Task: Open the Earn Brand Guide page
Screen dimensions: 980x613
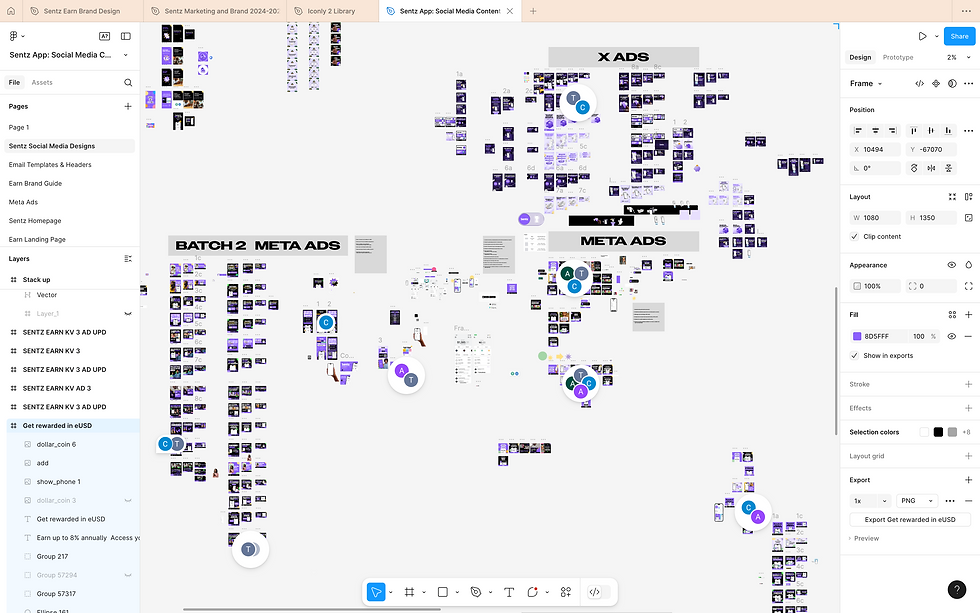Action: pos(35,183)
